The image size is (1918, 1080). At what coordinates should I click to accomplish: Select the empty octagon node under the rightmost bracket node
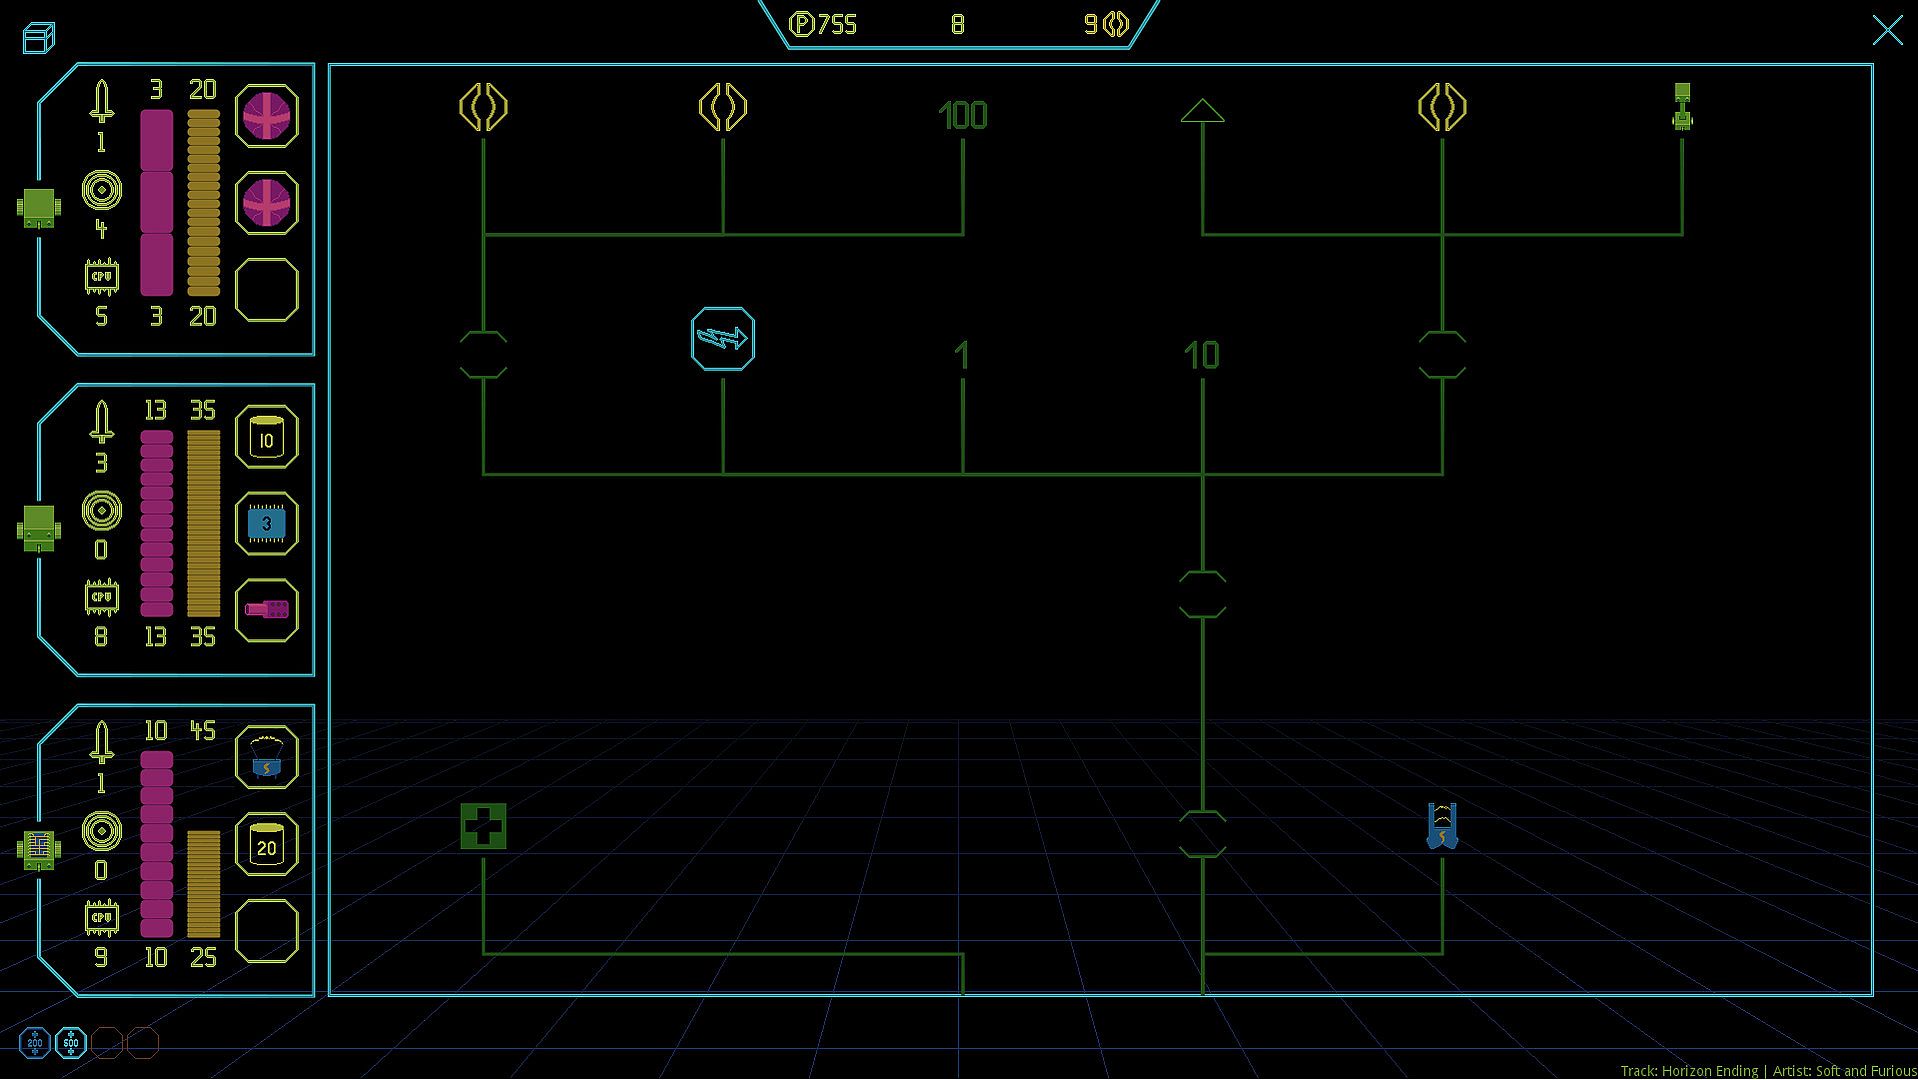click(1442, 355)
